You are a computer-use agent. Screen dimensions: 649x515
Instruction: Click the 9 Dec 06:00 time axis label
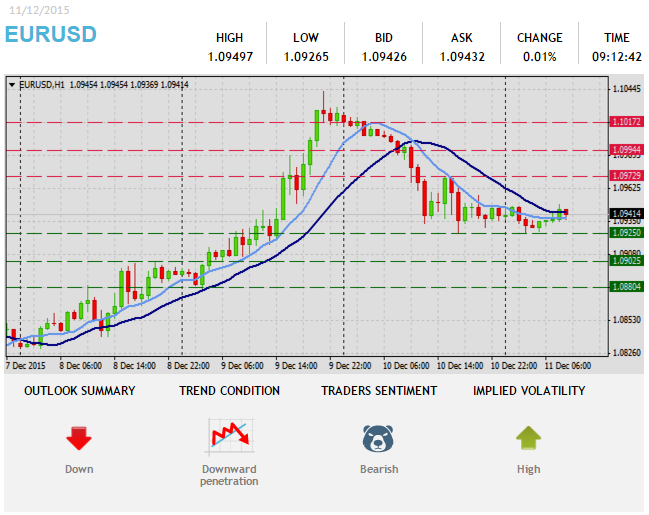pyautogui.click(x=242, y=366)
